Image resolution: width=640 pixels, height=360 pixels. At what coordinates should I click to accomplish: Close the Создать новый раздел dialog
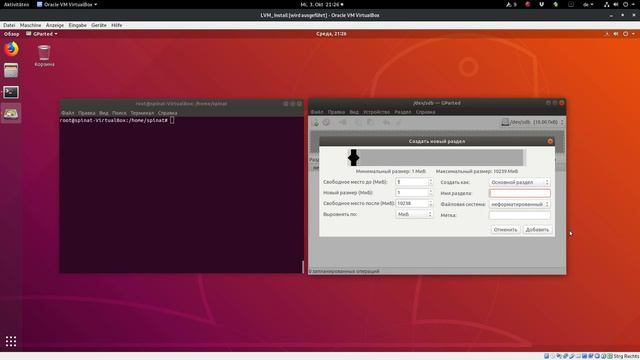point(550,141)
